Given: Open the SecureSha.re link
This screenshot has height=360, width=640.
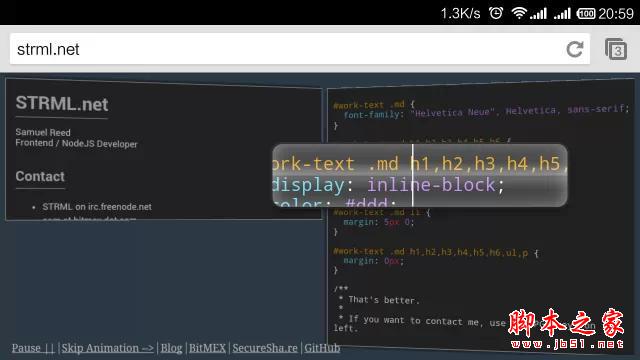Looking at the screenshot, I should coord(265,348).
